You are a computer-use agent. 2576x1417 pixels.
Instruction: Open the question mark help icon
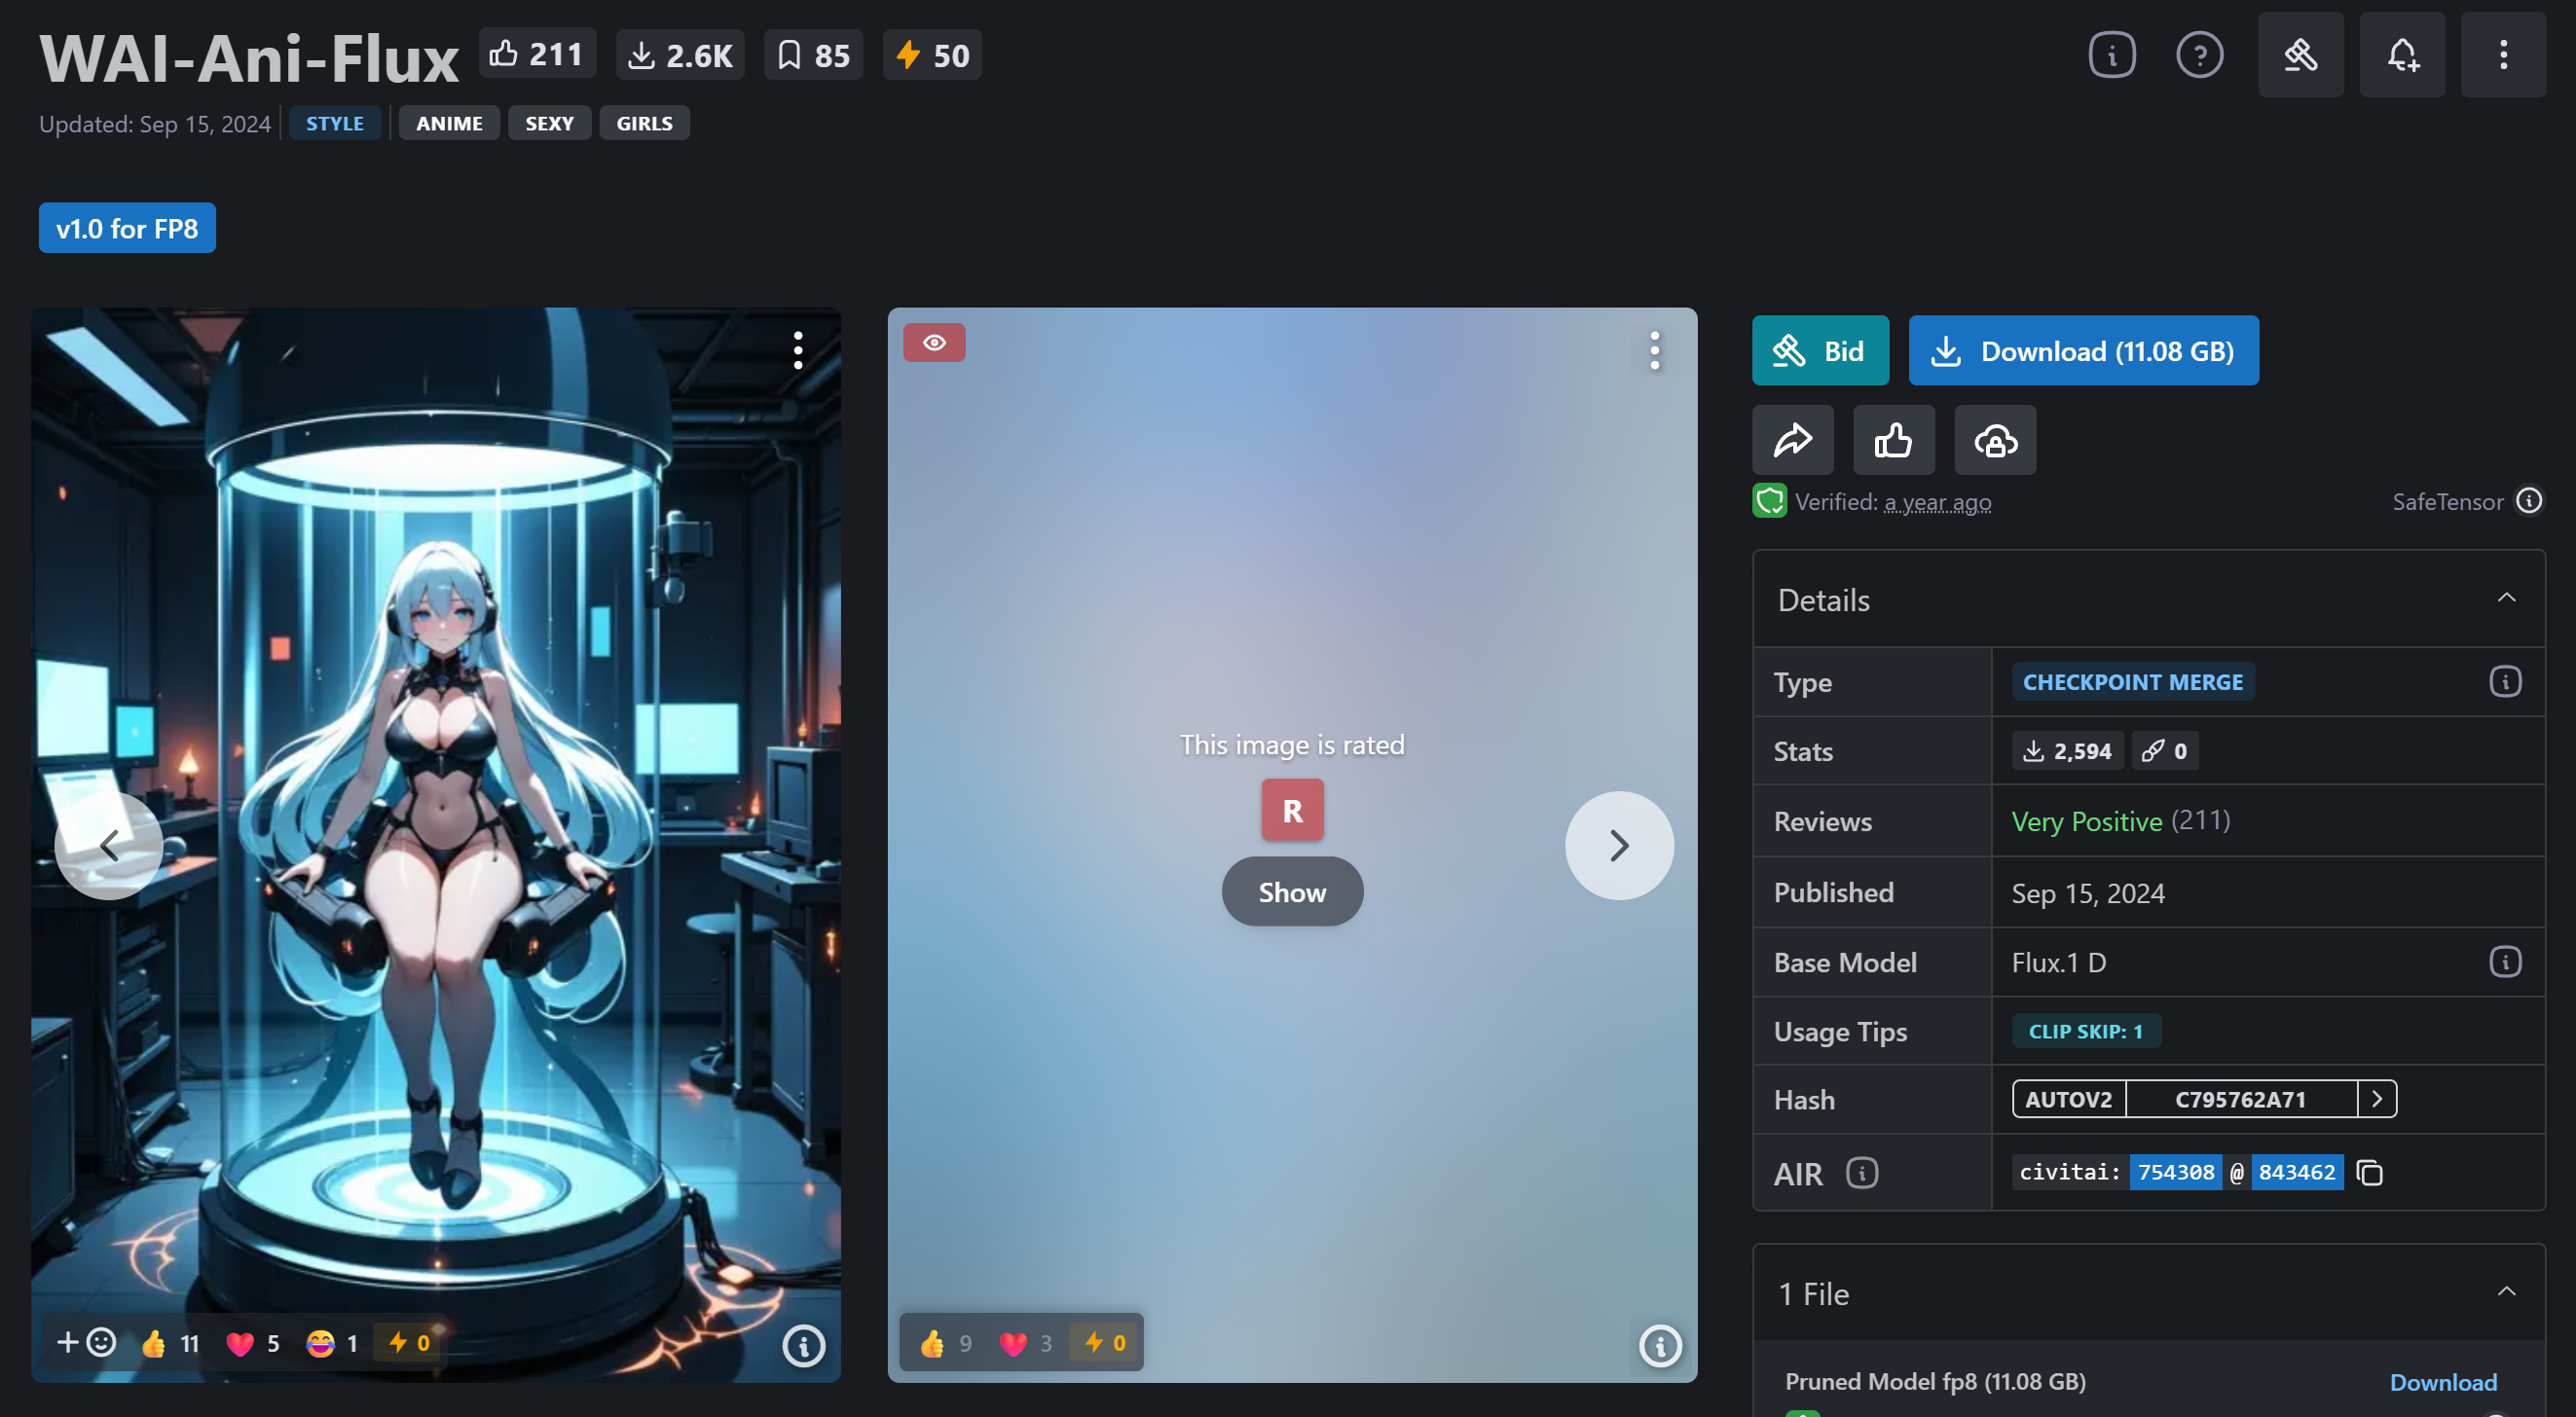pos(2199,55)
